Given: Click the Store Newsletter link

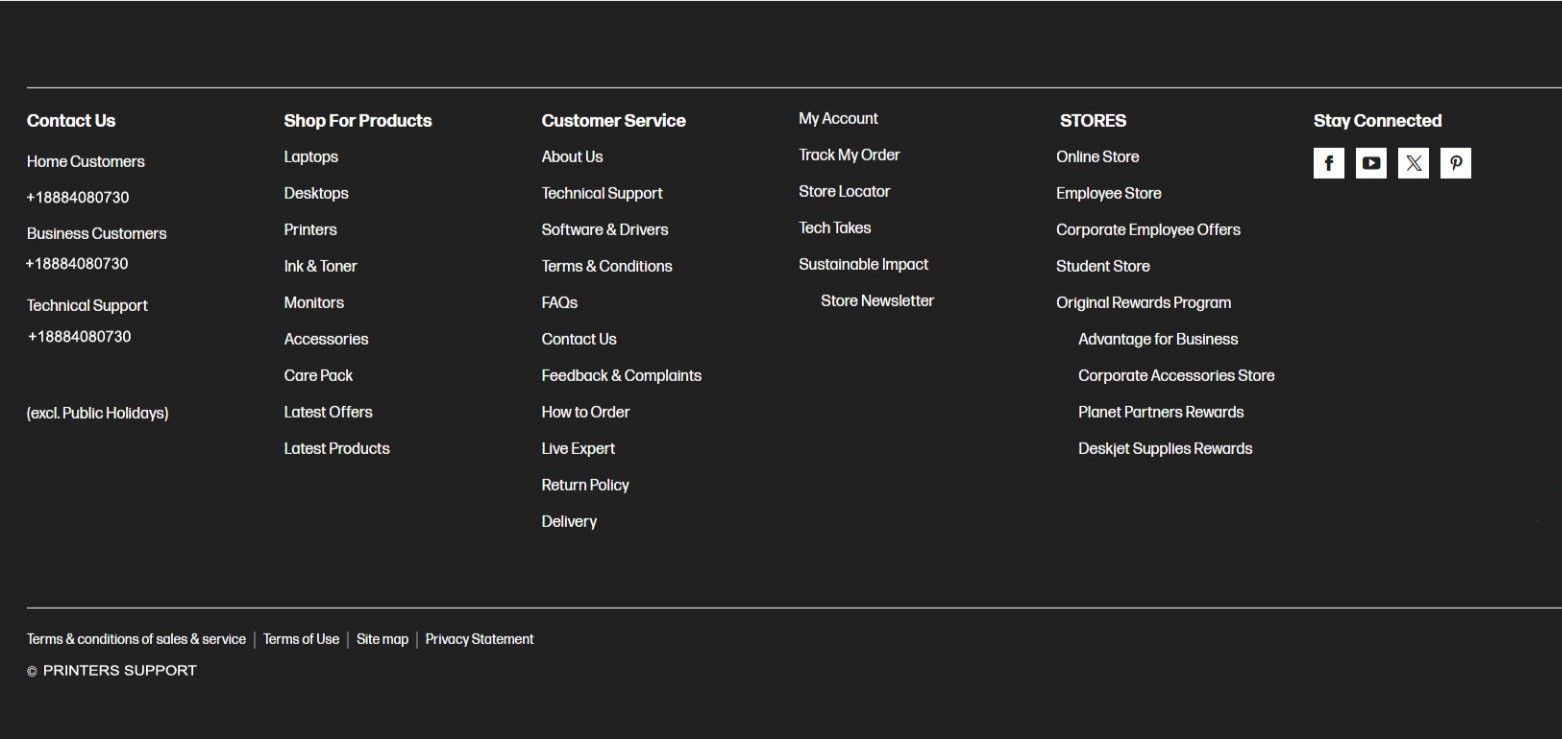Looking at the screenshot, I should [x=877, y=301].
